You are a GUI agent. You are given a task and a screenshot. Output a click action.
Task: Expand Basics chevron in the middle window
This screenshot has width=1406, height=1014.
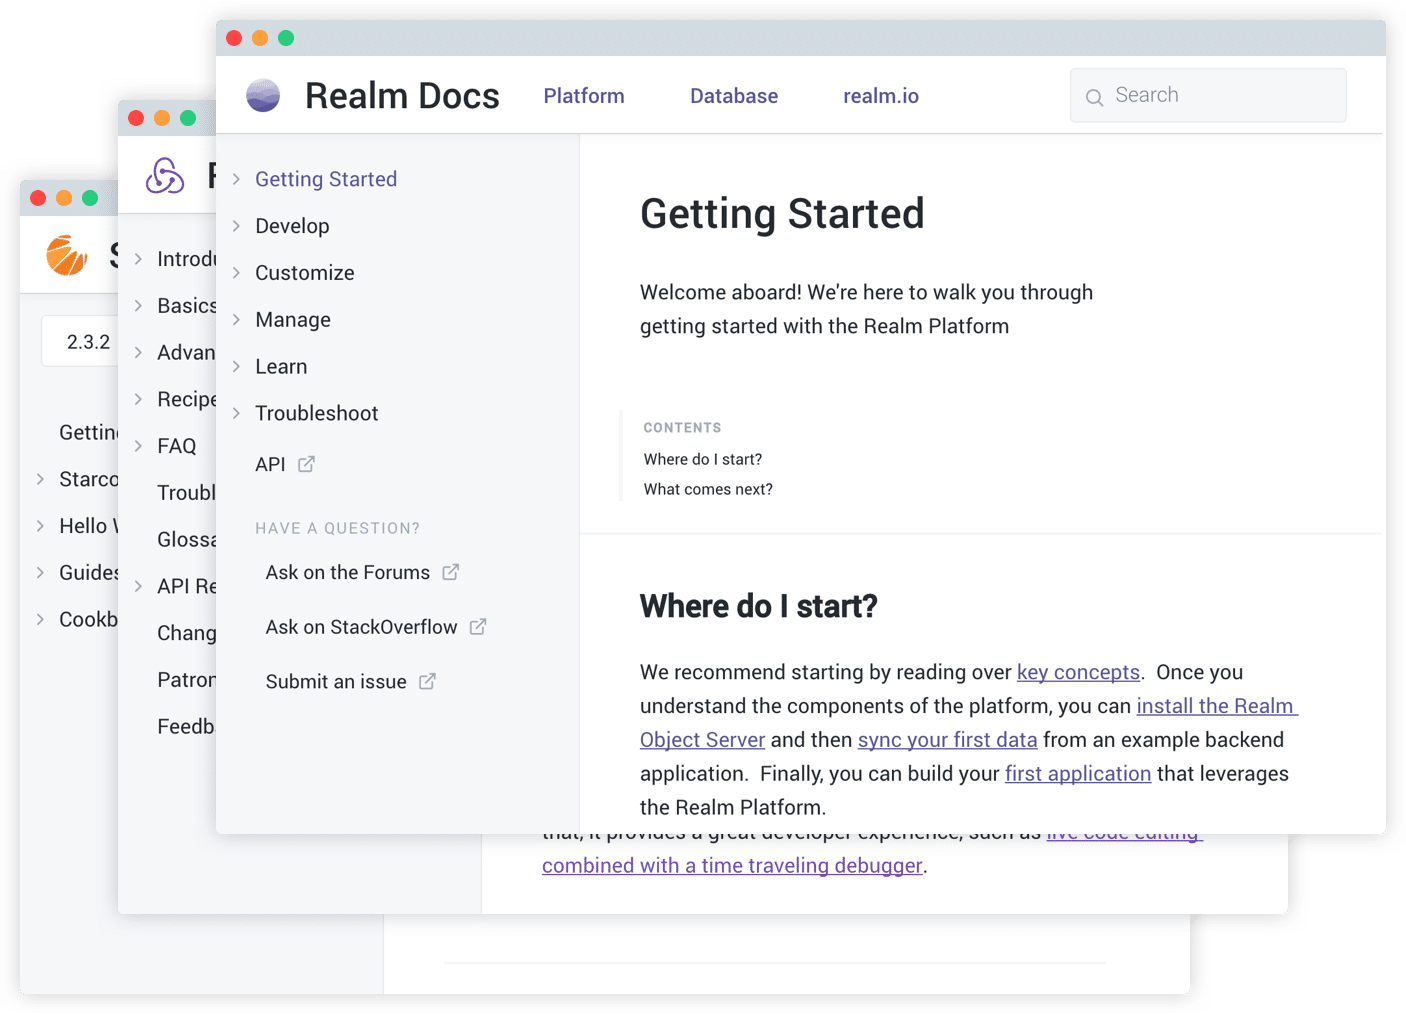pos(139,306)
